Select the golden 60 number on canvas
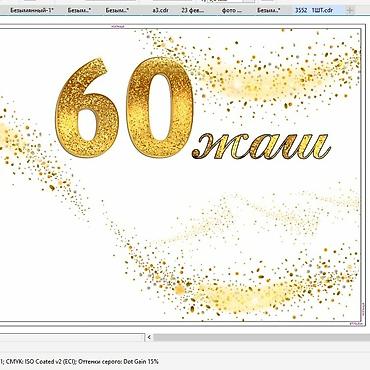The image size is (370, 370). pos(124,108)
